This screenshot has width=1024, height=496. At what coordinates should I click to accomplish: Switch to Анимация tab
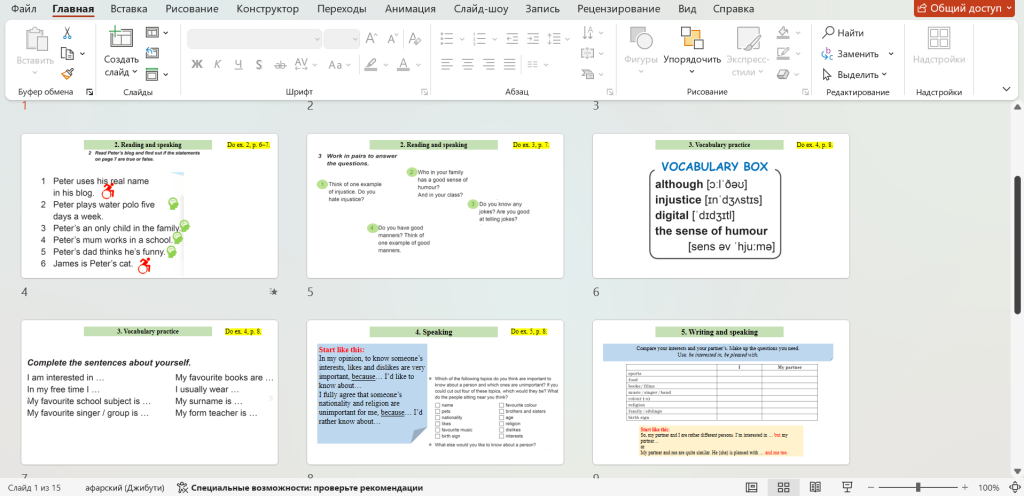tap(410, 9)
